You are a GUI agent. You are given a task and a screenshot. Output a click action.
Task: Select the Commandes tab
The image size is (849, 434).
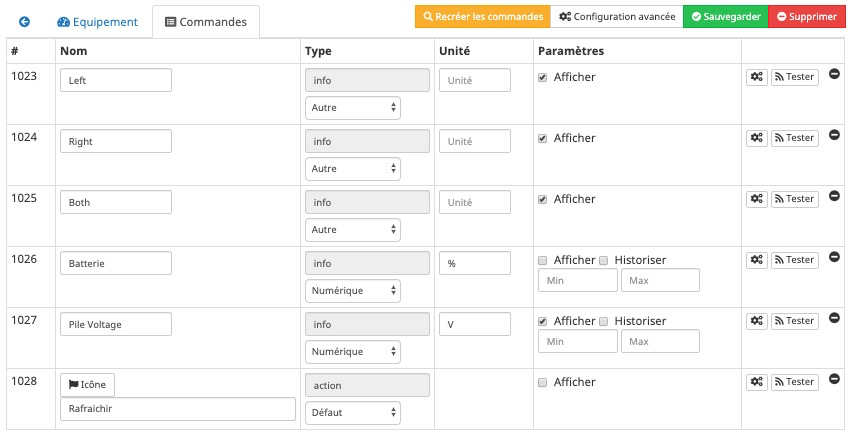[x=205, y=21]
